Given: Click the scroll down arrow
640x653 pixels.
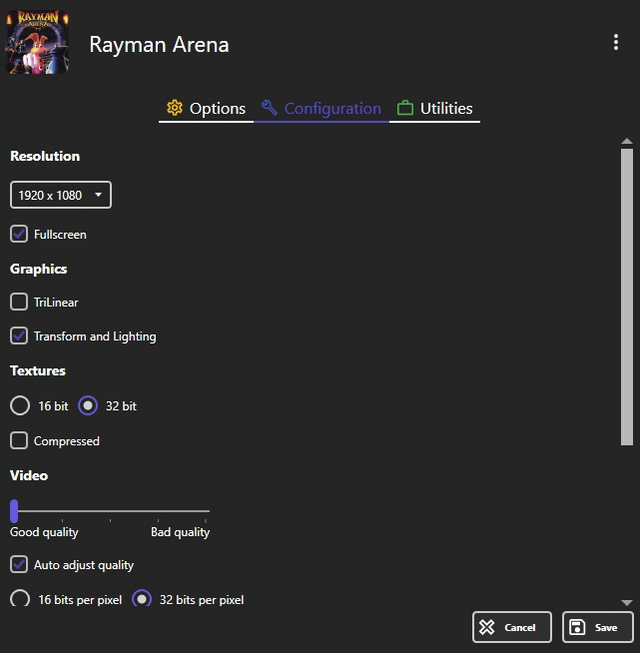Looking at the screenshot, I should pyautogui.click(x=627, y=602).
